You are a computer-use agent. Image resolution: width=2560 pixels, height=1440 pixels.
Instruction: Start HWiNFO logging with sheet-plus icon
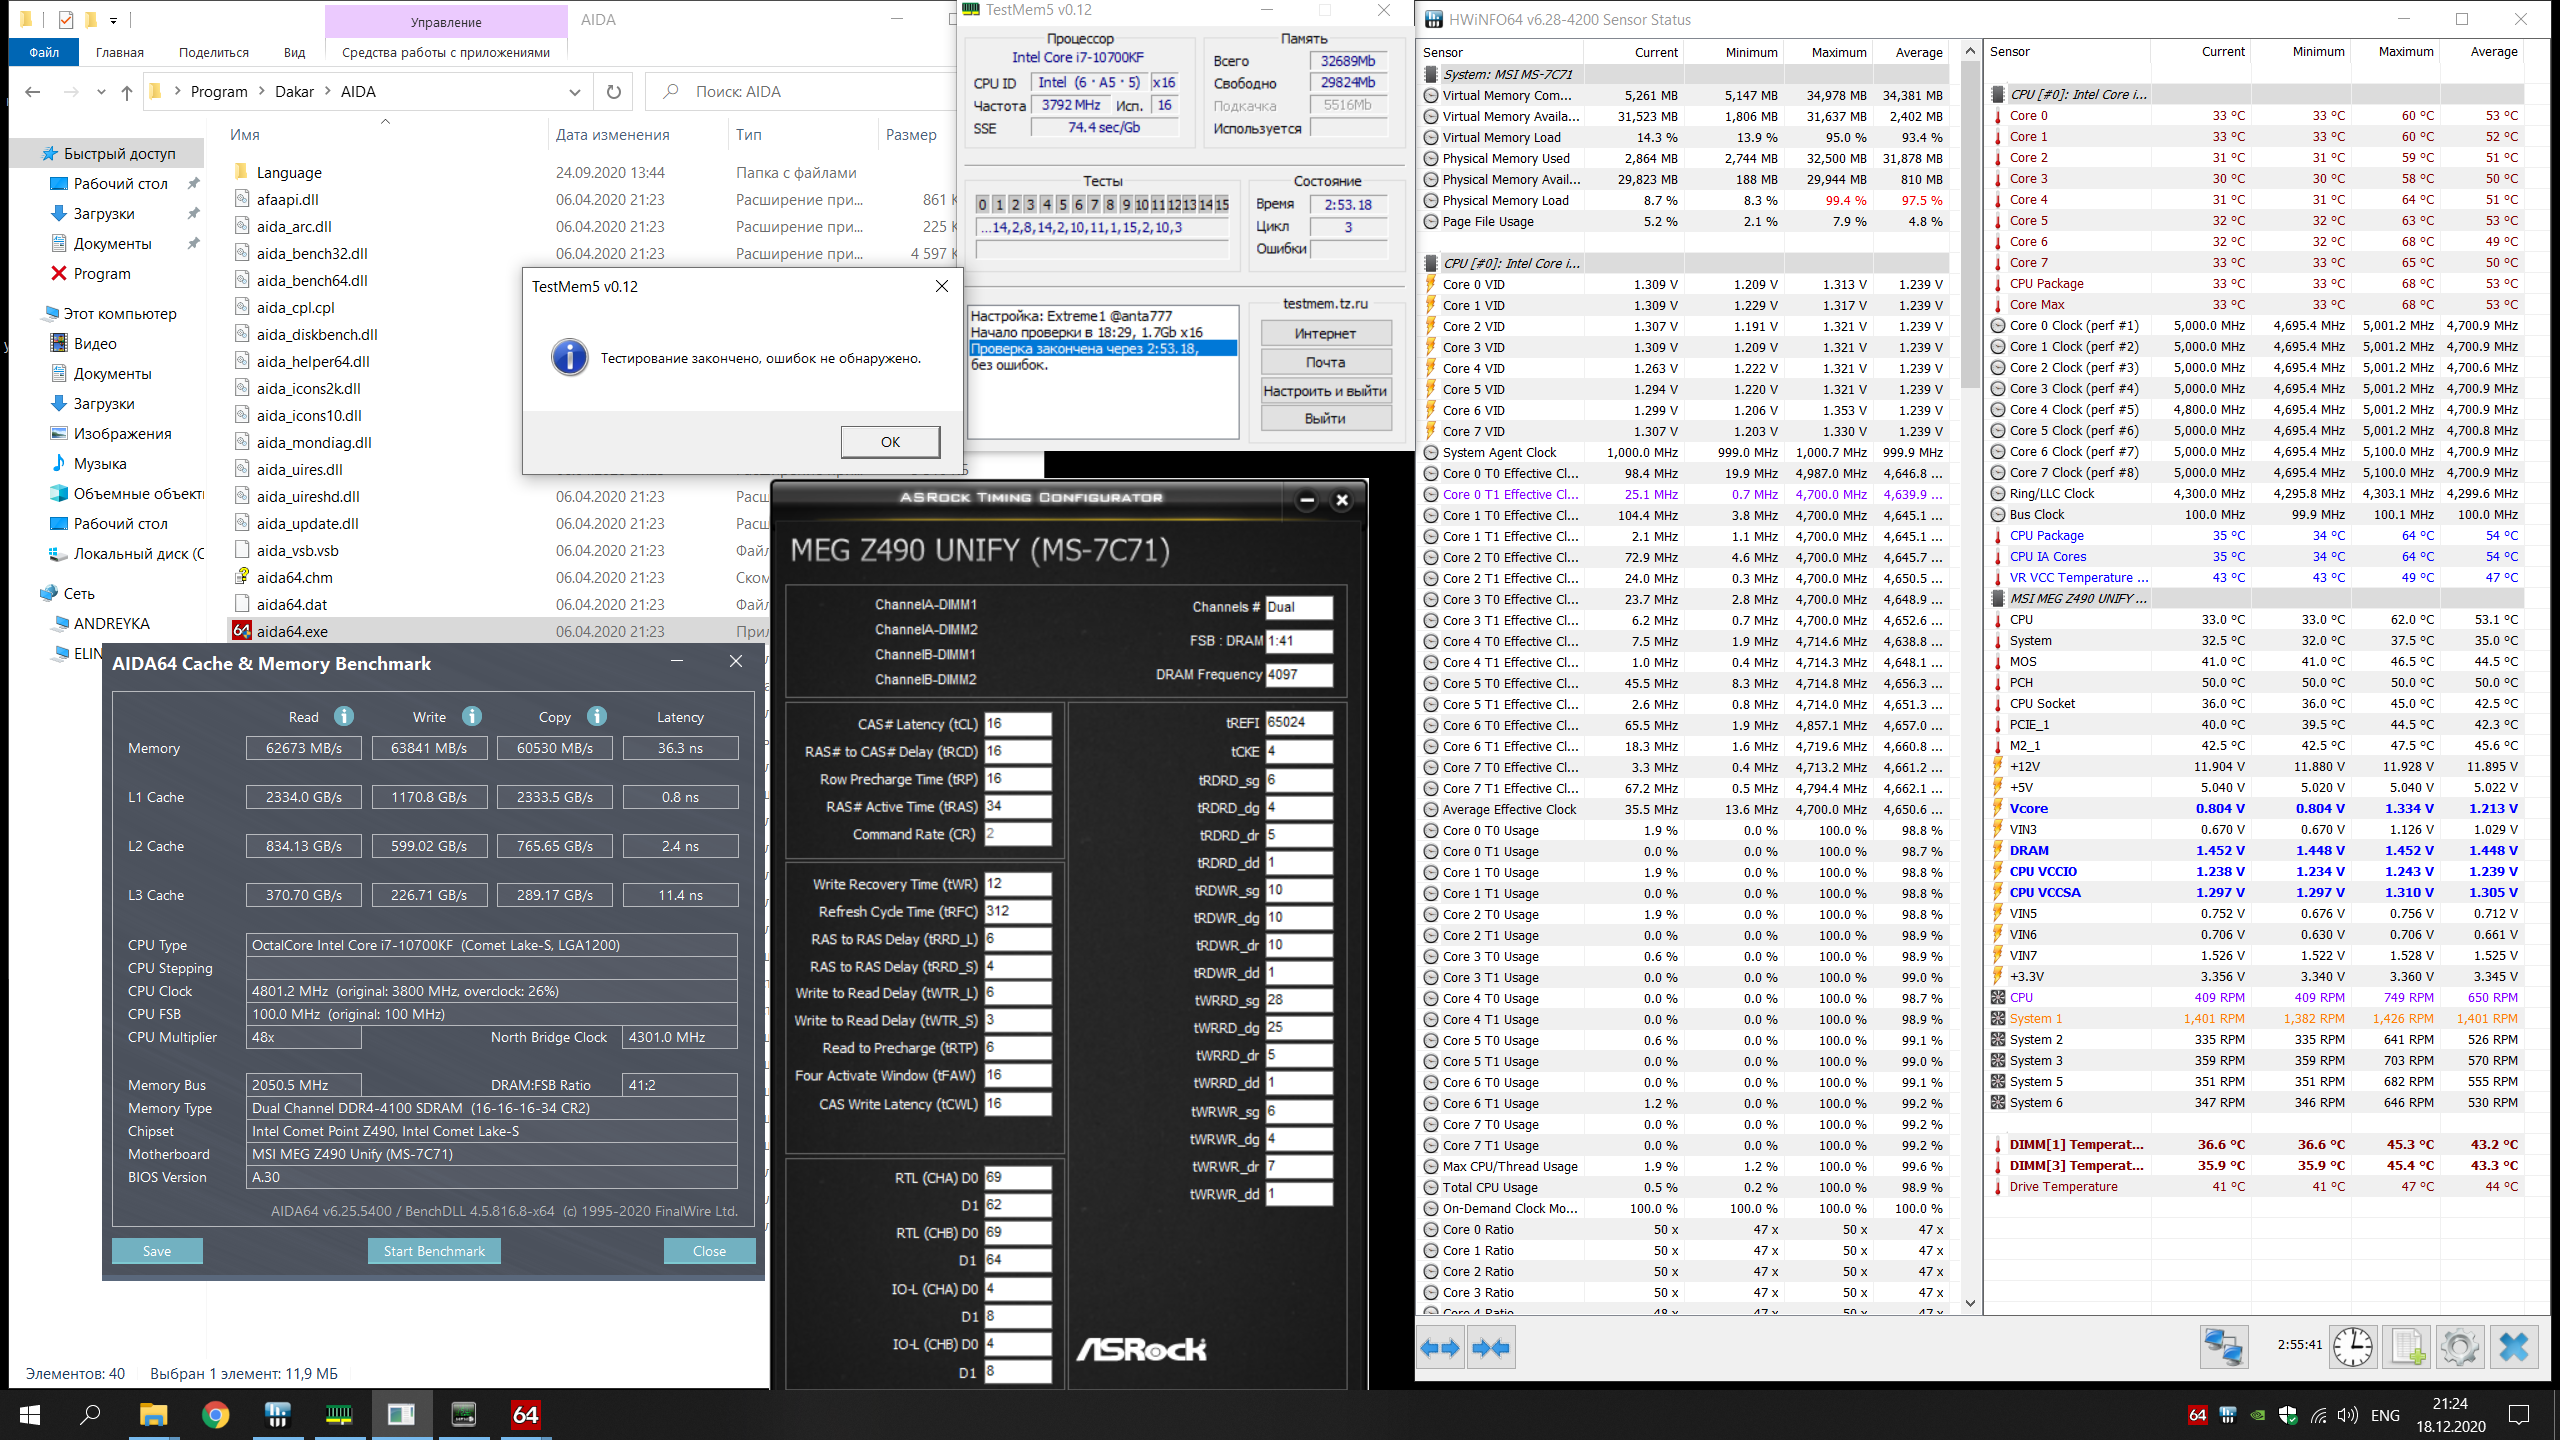point(2407,1347)
